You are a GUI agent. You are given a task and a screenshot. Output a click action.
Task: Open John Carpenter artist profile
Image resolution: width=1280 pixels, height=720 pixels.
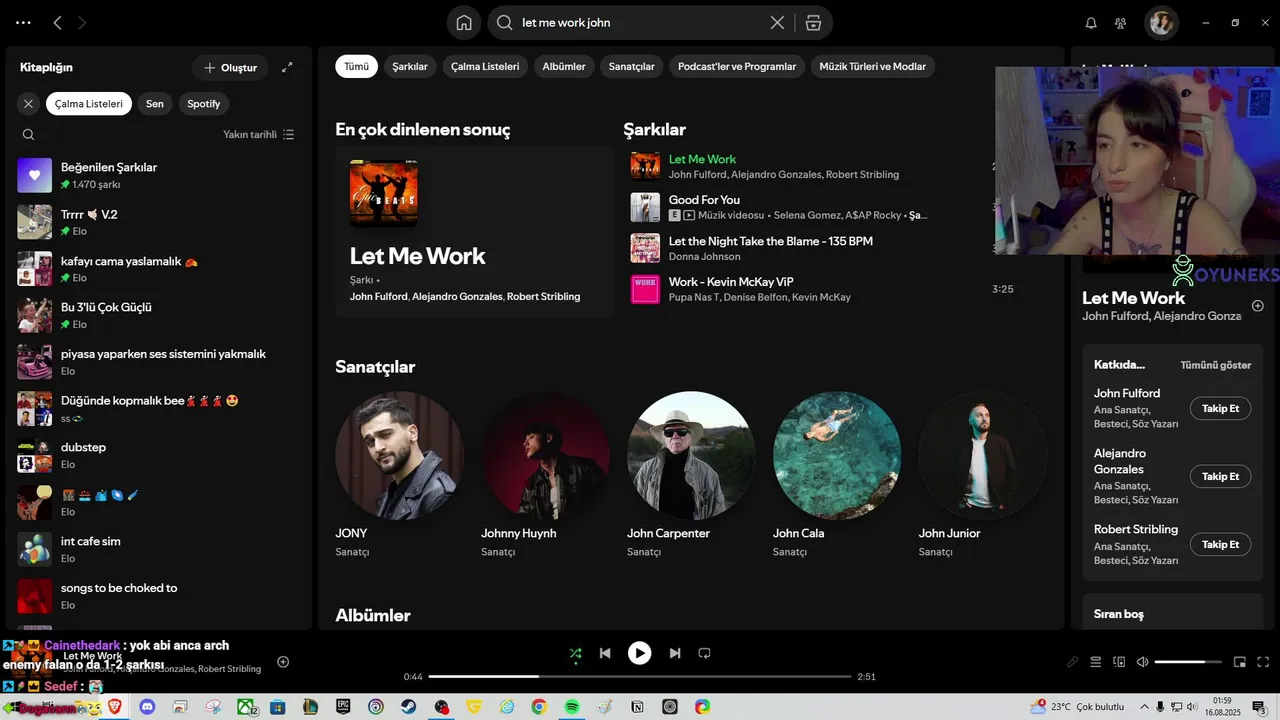pos(691,475)
